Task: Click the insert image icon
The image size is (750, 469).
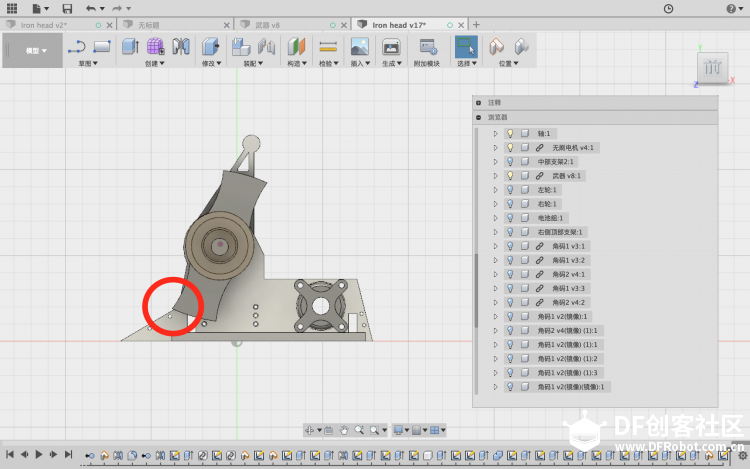Action: 360,47
